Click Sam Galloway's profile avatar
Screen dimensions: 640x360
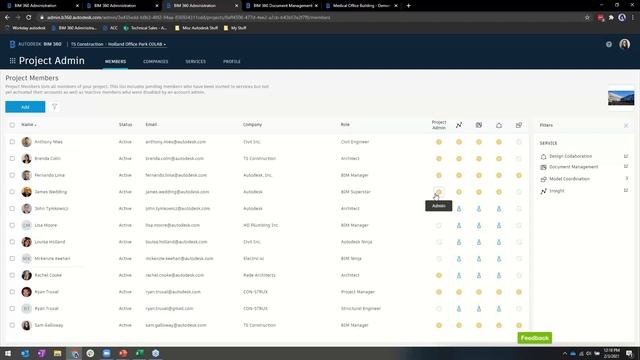coord(27,325)
